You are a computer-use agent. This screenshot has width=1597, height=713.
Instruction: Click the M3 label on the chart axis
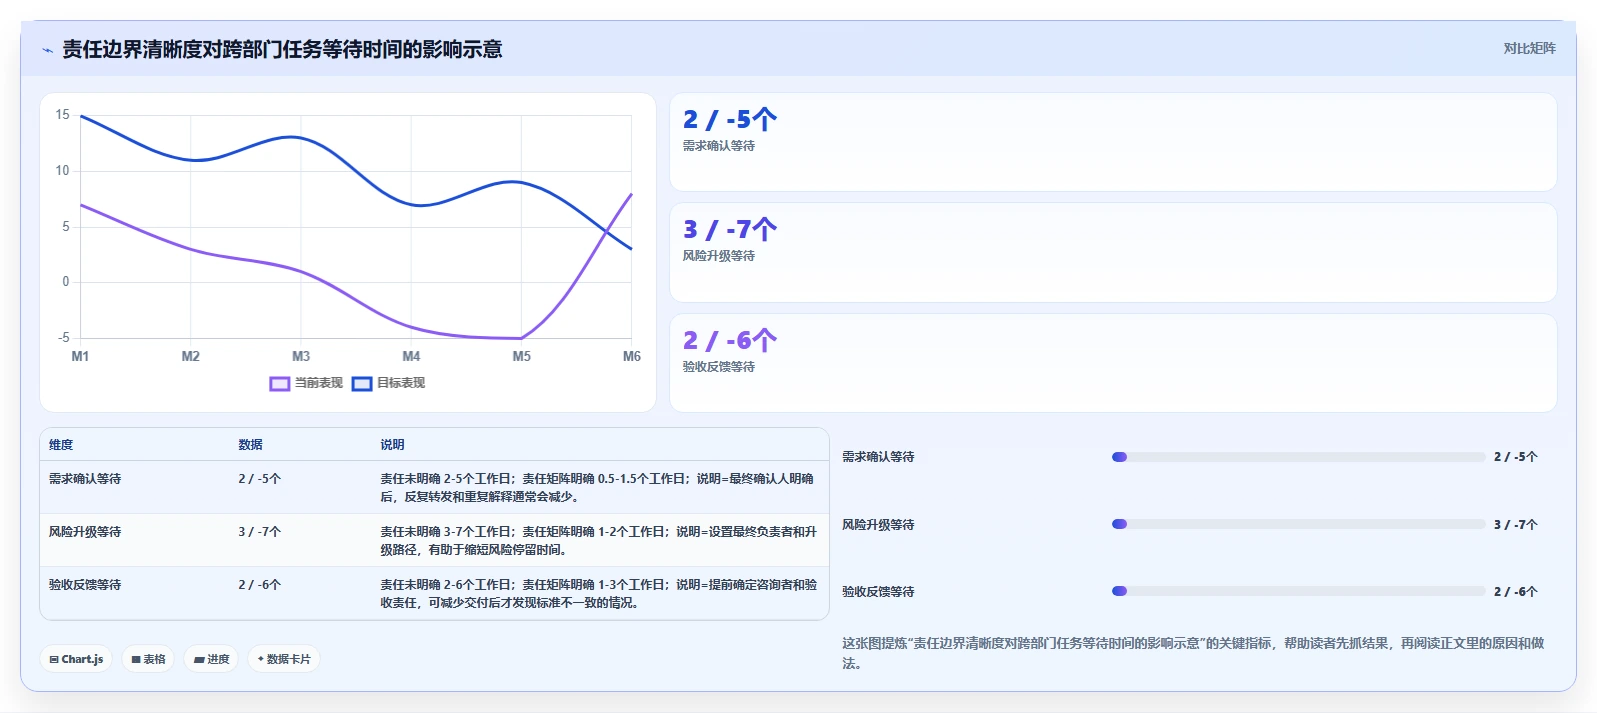(x=301, y=357)
